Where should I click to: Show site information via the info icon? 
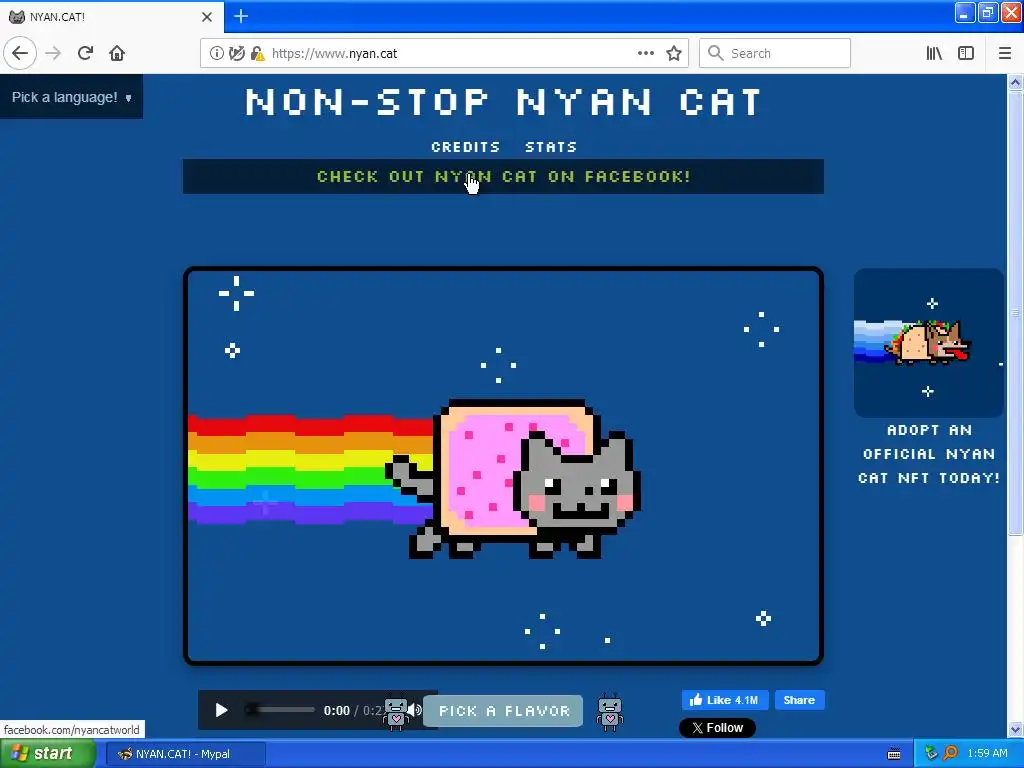coord(217,53)
